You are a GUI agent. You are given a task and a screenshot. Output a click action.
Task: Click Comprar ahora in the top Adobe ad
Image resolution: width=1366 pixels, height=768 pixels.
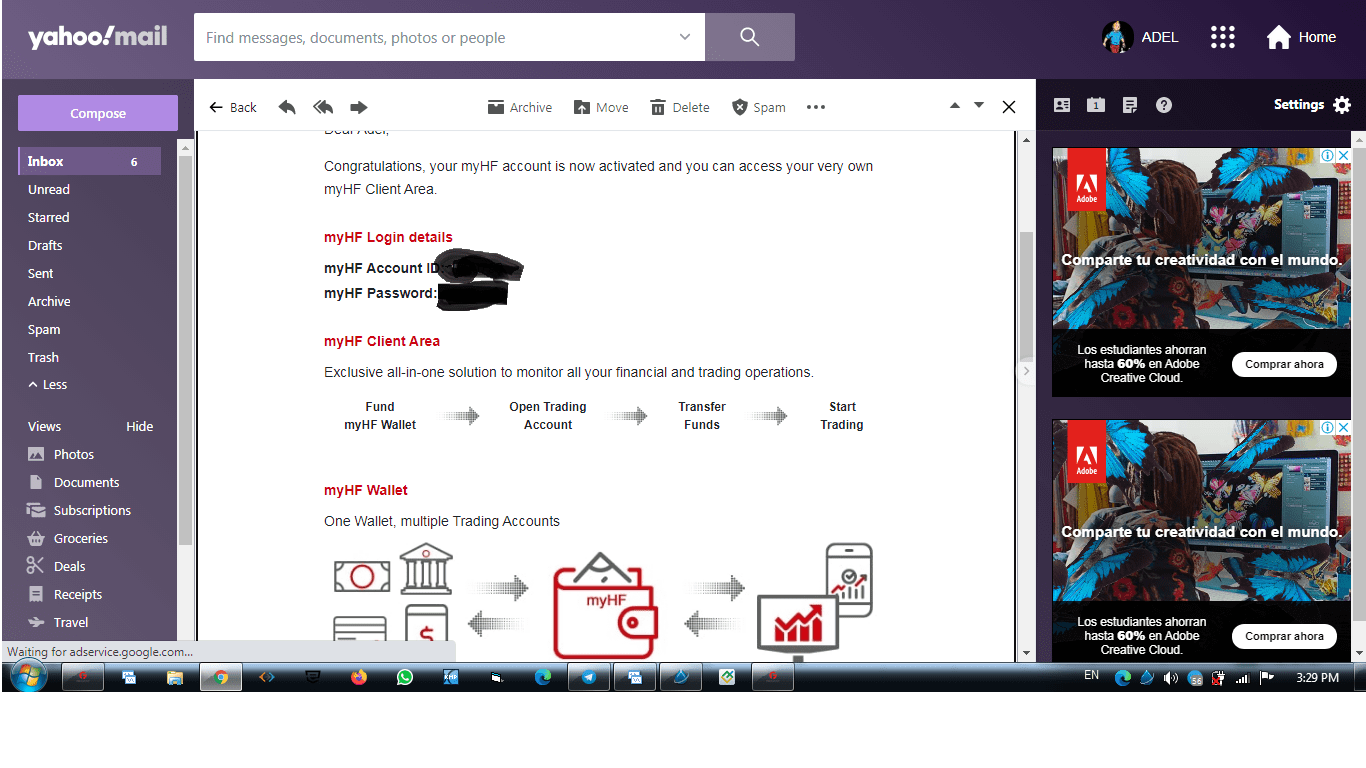point(1284,364)
